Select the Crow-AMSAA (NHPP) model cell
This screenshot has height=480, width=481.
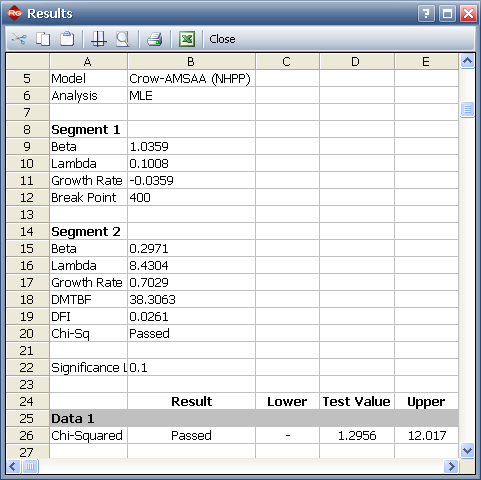(191, 79)
